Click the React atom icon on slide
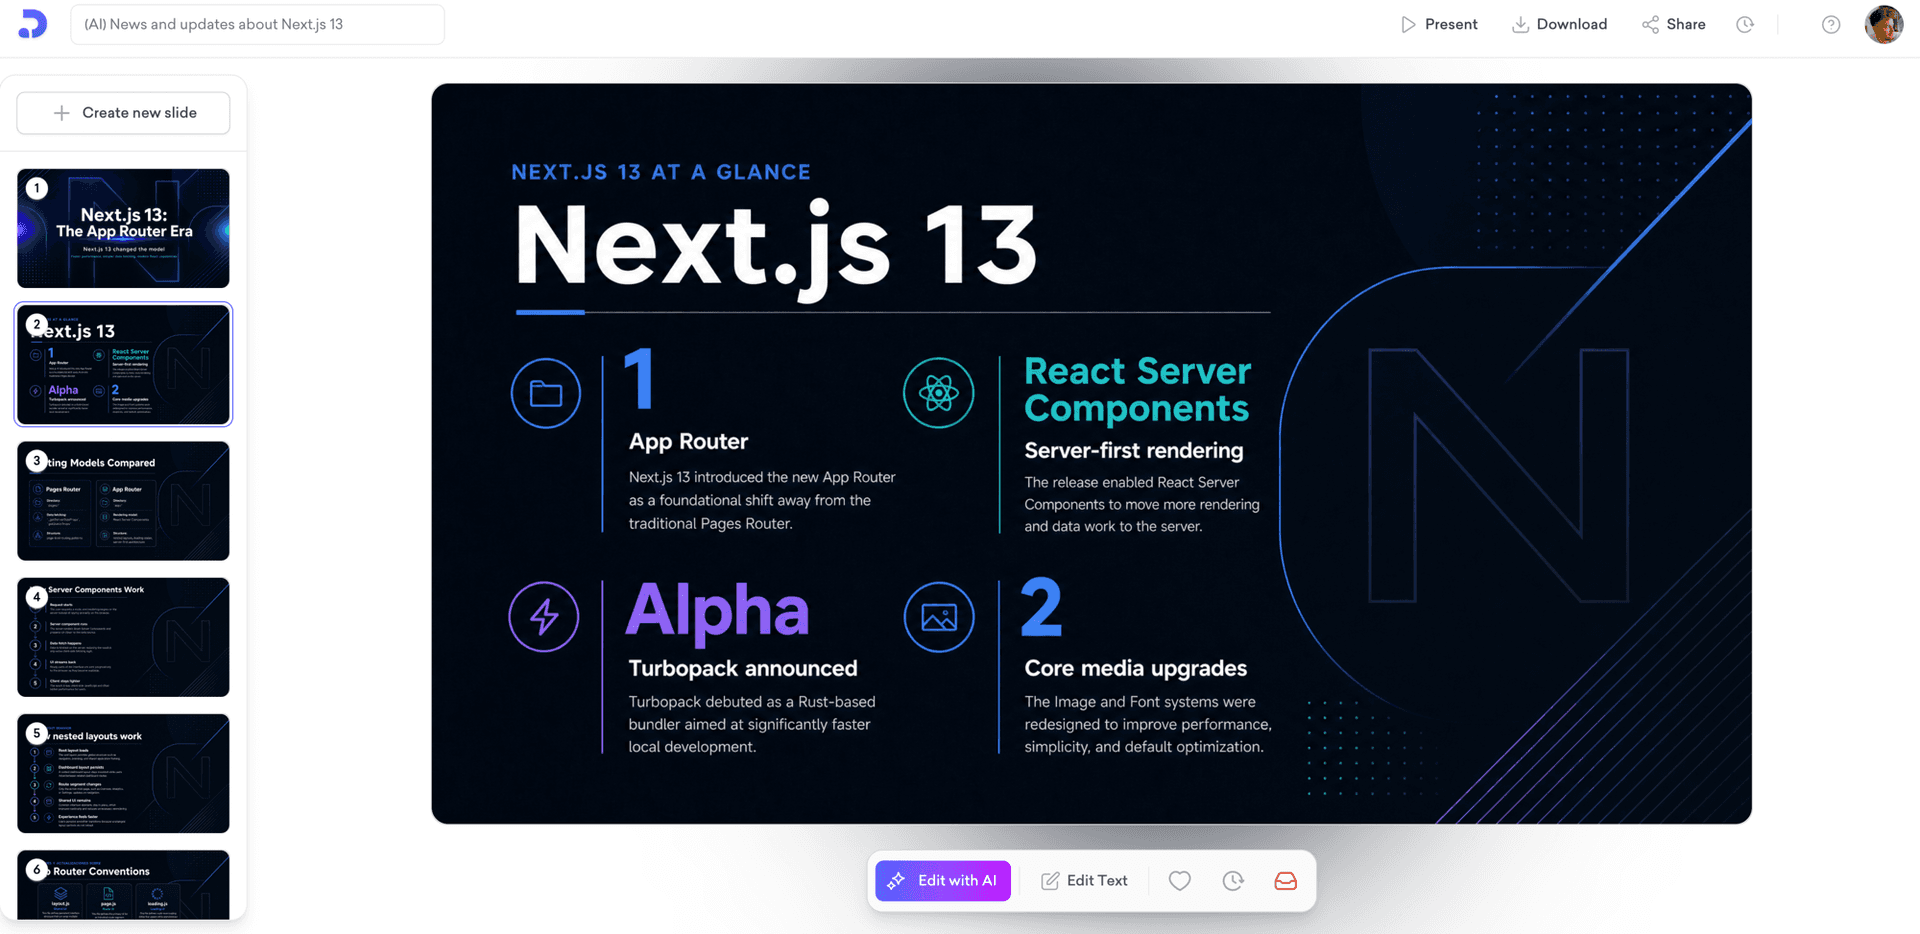The image size is (1920, 934). (939, 393)
